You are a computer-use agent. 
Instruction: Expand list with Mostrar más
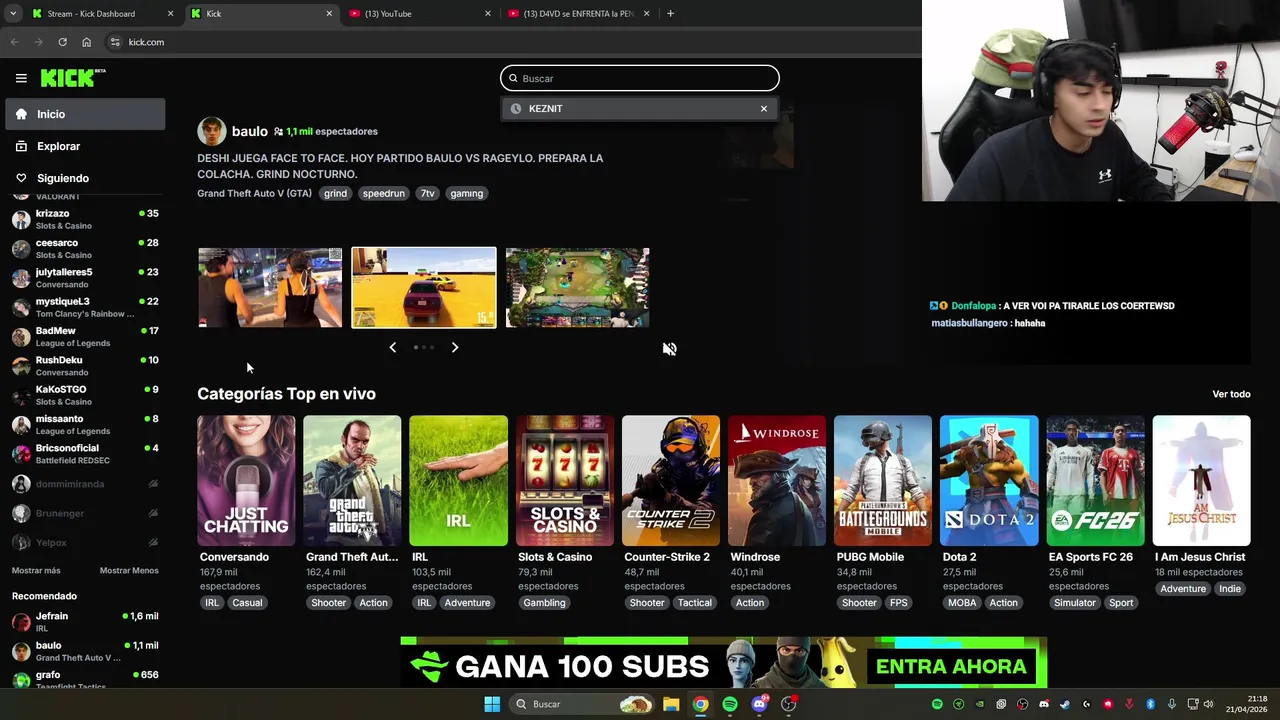tap(36, 570)
